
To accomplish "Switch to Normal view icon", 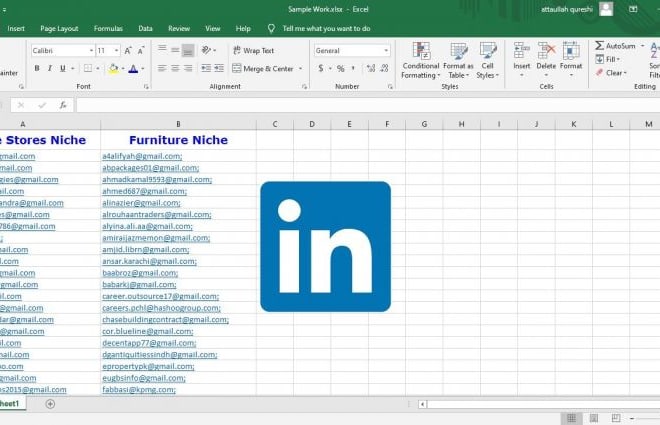I will tap(572, 418).
